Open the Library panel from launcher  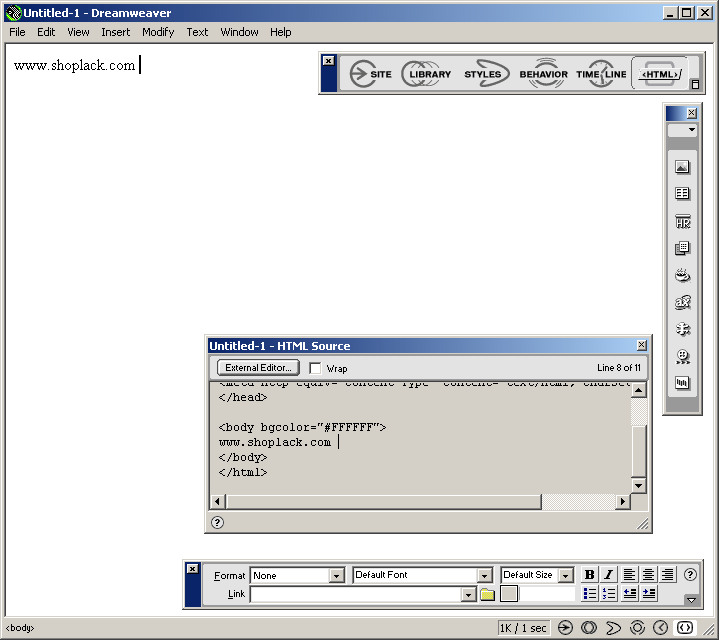tap(427, 74)
